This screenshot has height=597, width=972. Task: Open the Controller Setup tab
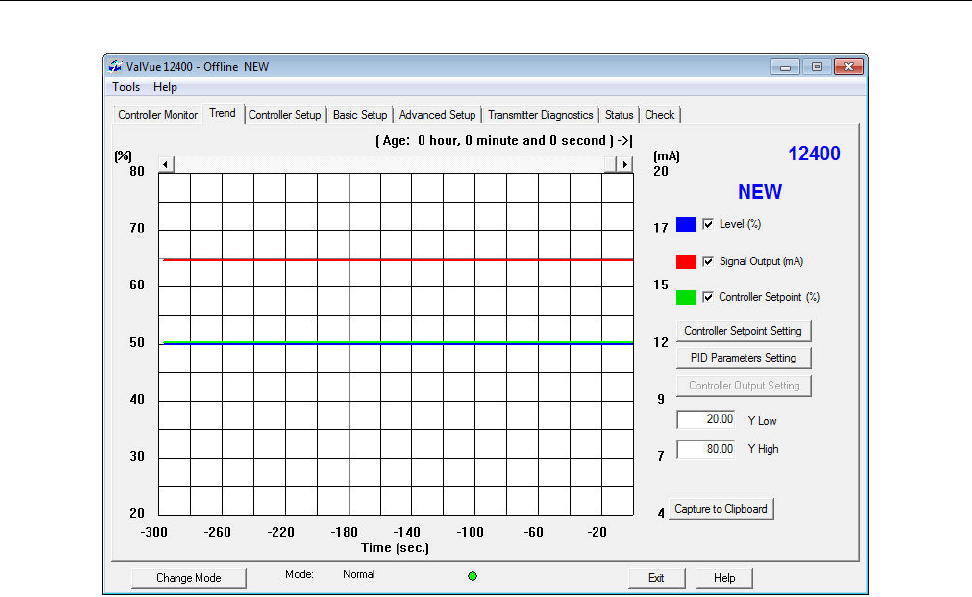[x=285, y=115]
